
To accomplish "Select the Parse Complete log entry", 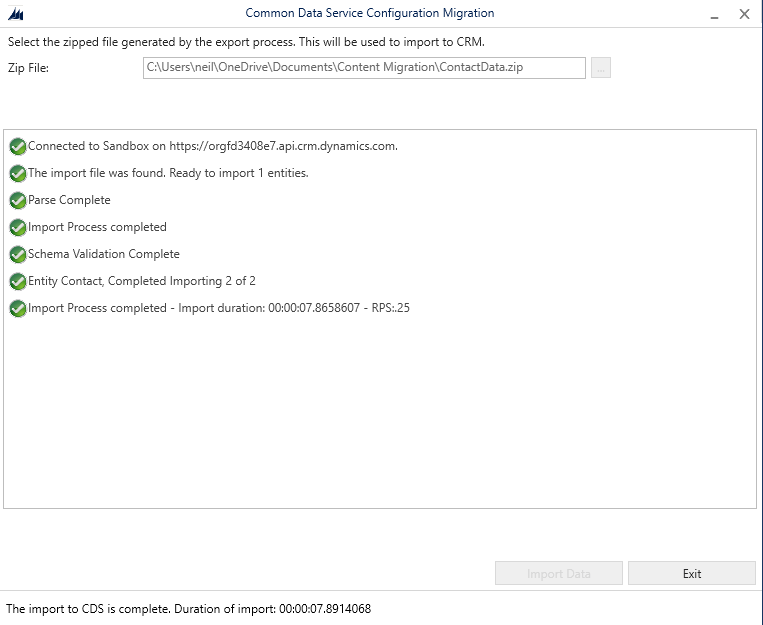I will tap(69, 200).
